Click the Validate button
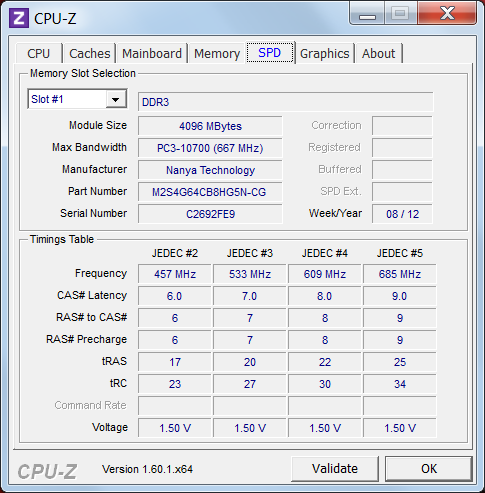Screen dimensions: 485x493 click(335, 469)
